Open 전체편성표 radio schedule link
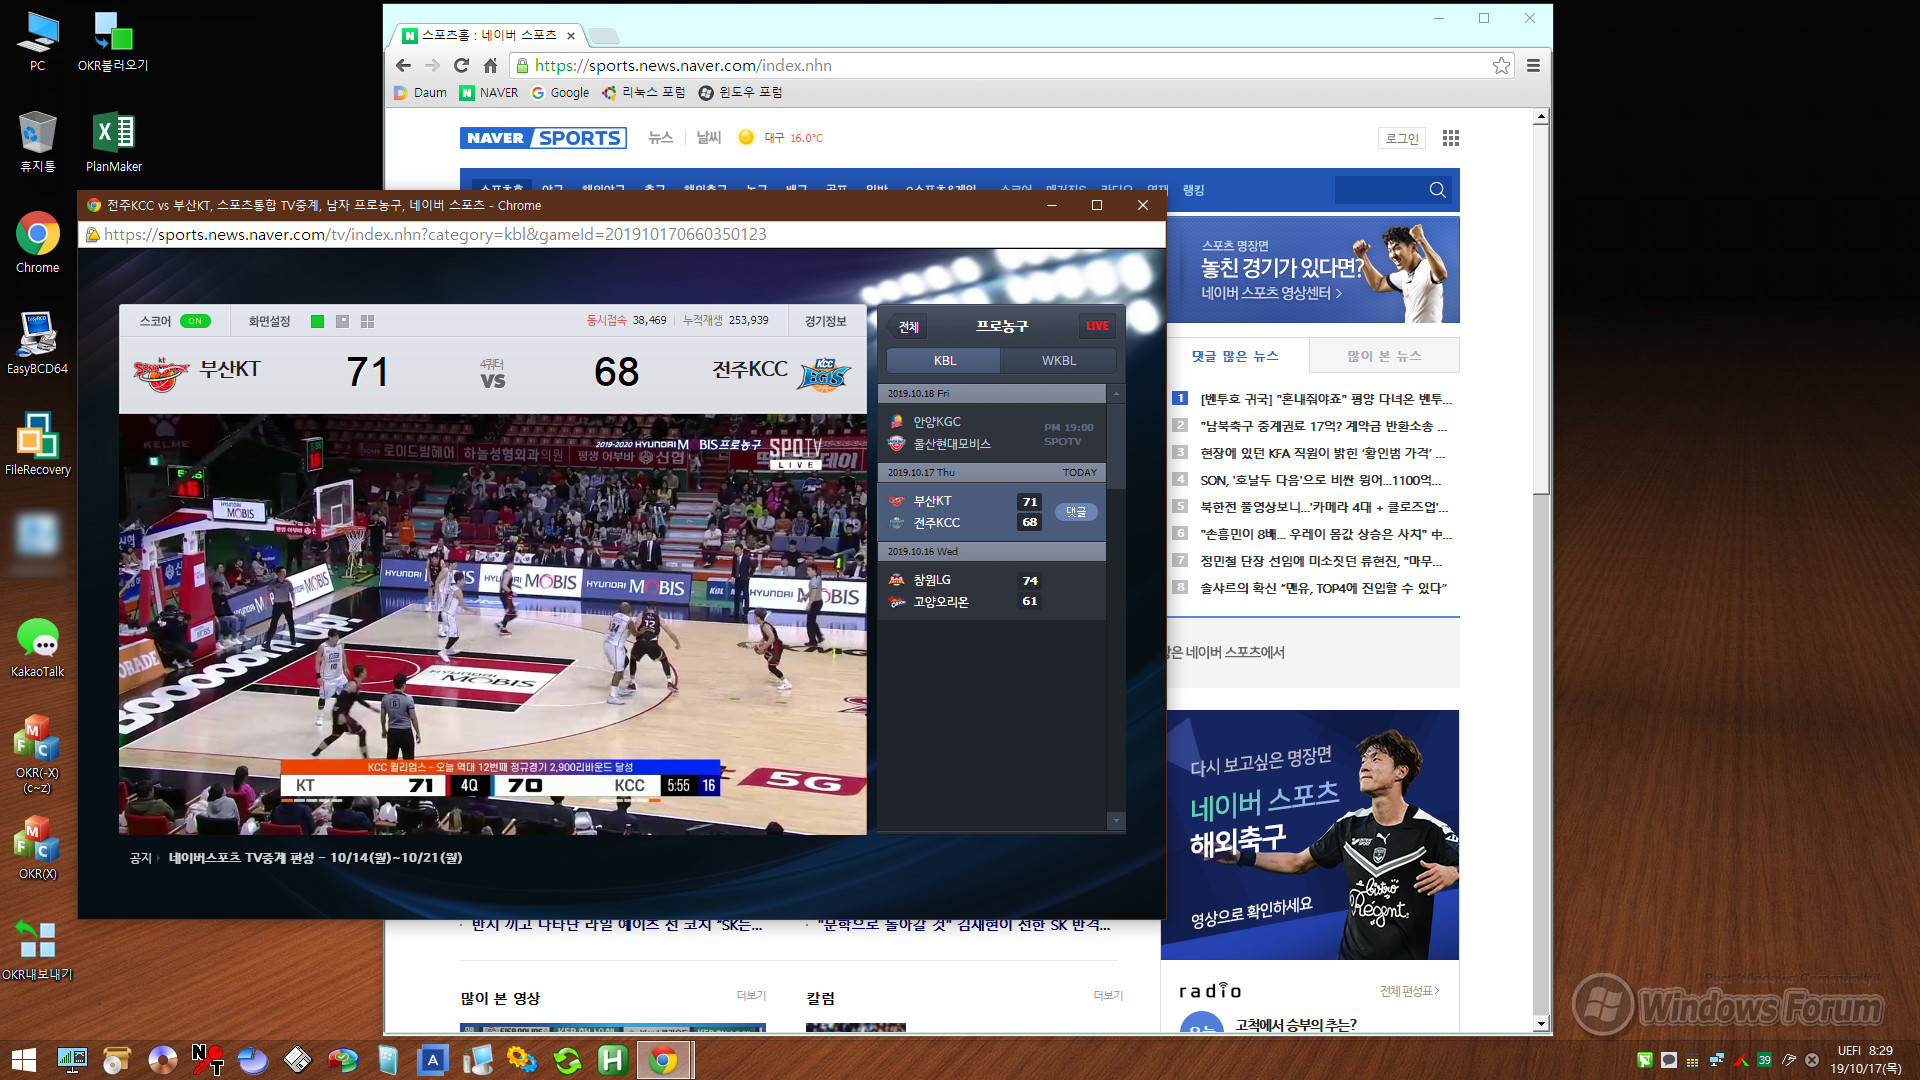This screenshot has width=1920, height=1080. click(1409, 991)
